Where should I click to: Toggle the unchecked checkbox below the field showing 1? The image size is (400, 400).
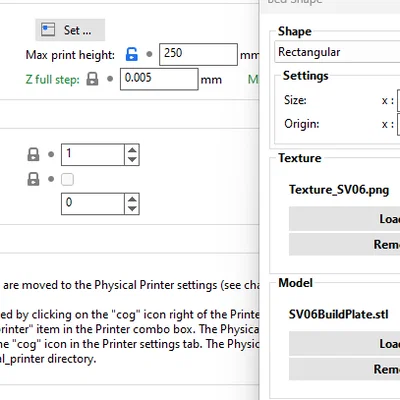pos(67,179)
